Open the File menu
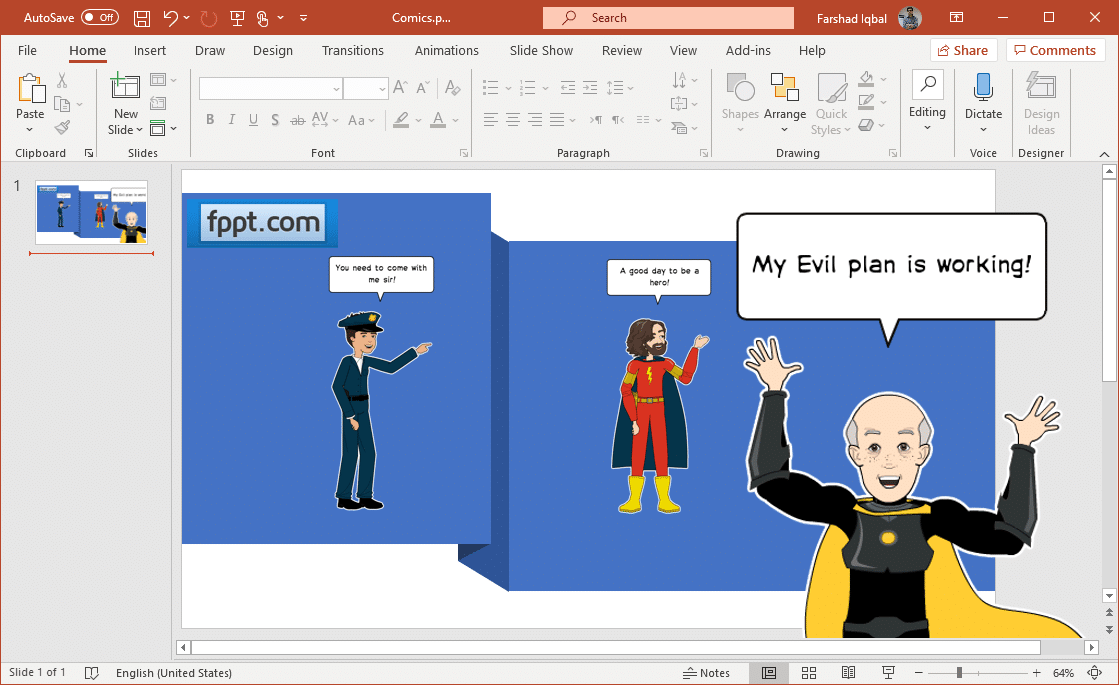This screenshot has height=685, width=1119. 27,51
